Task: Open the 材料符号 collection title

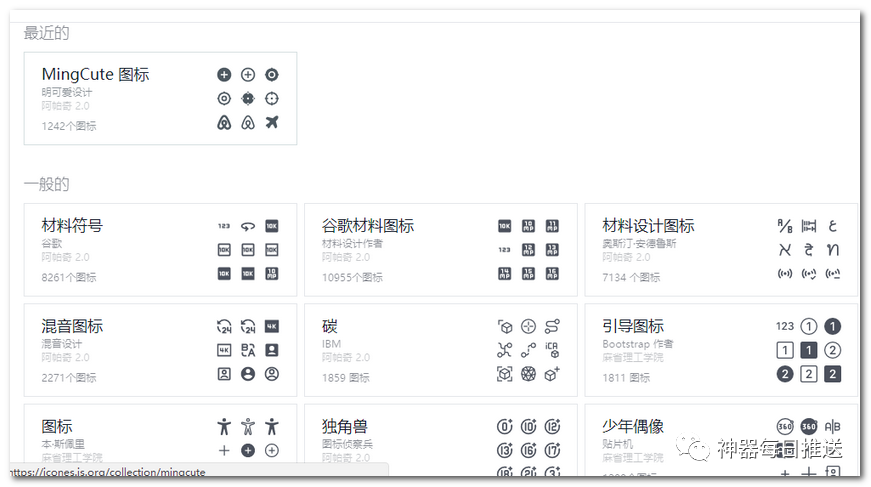Action: click(72, 225)
